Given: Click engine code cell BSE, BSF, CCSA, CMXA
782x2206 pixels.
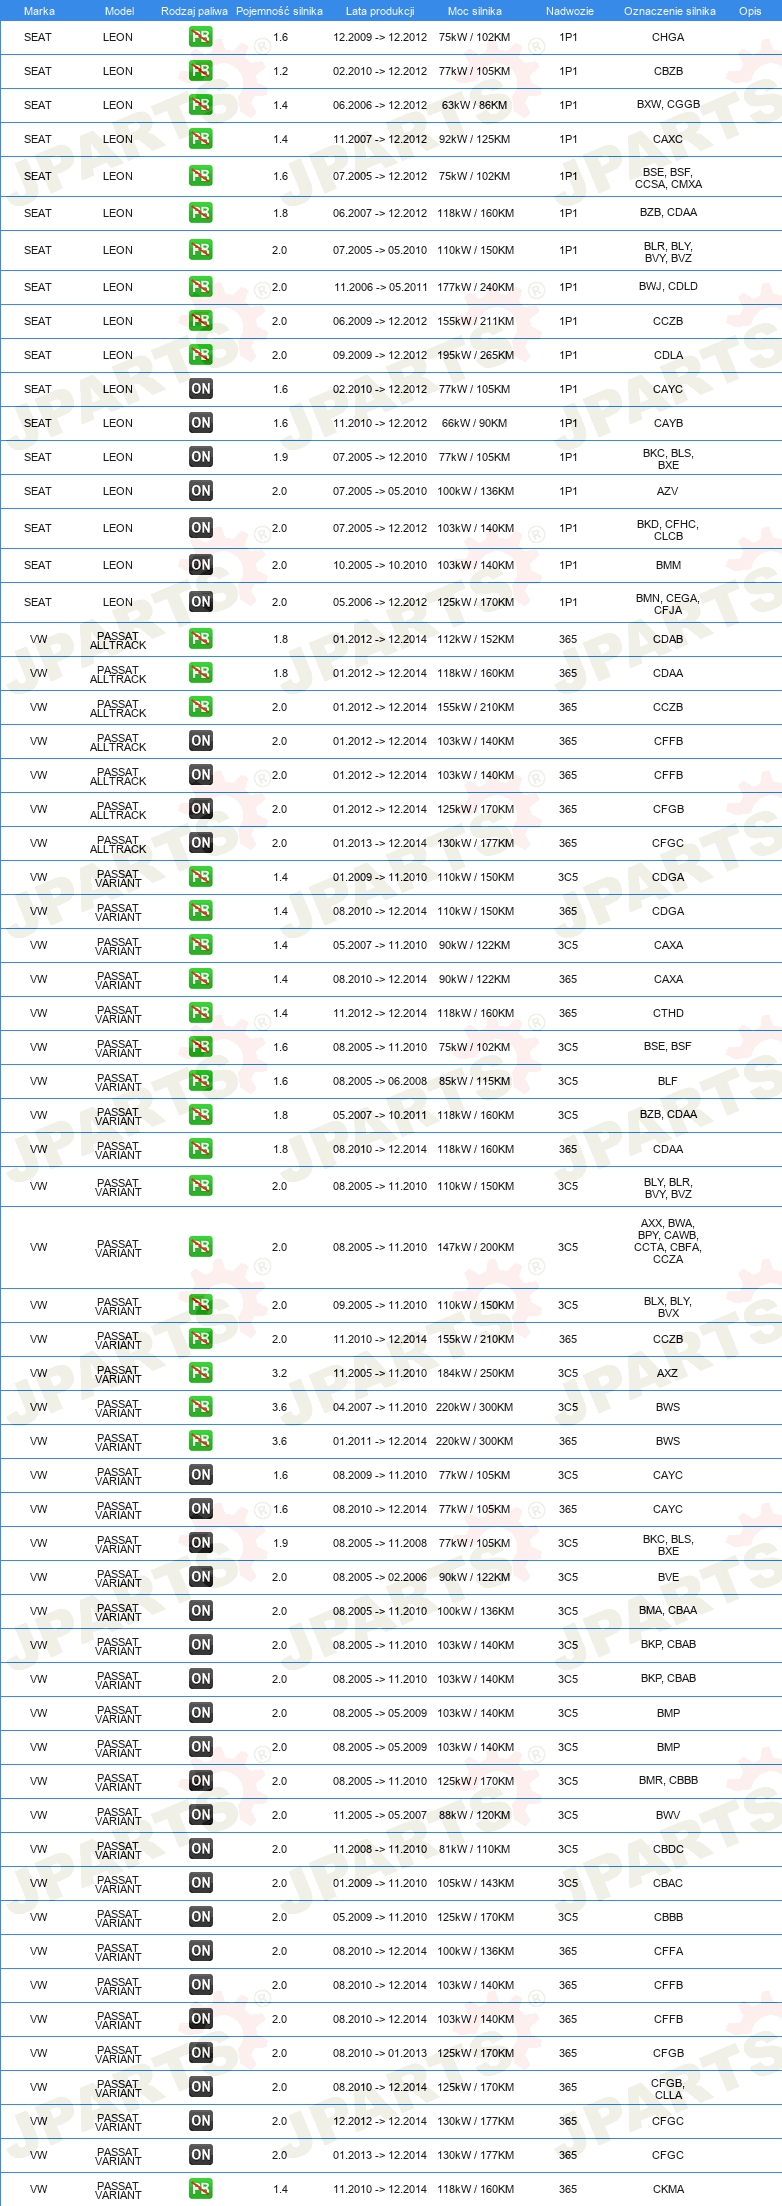Looking at the screenshot, I should click(668, 178).
